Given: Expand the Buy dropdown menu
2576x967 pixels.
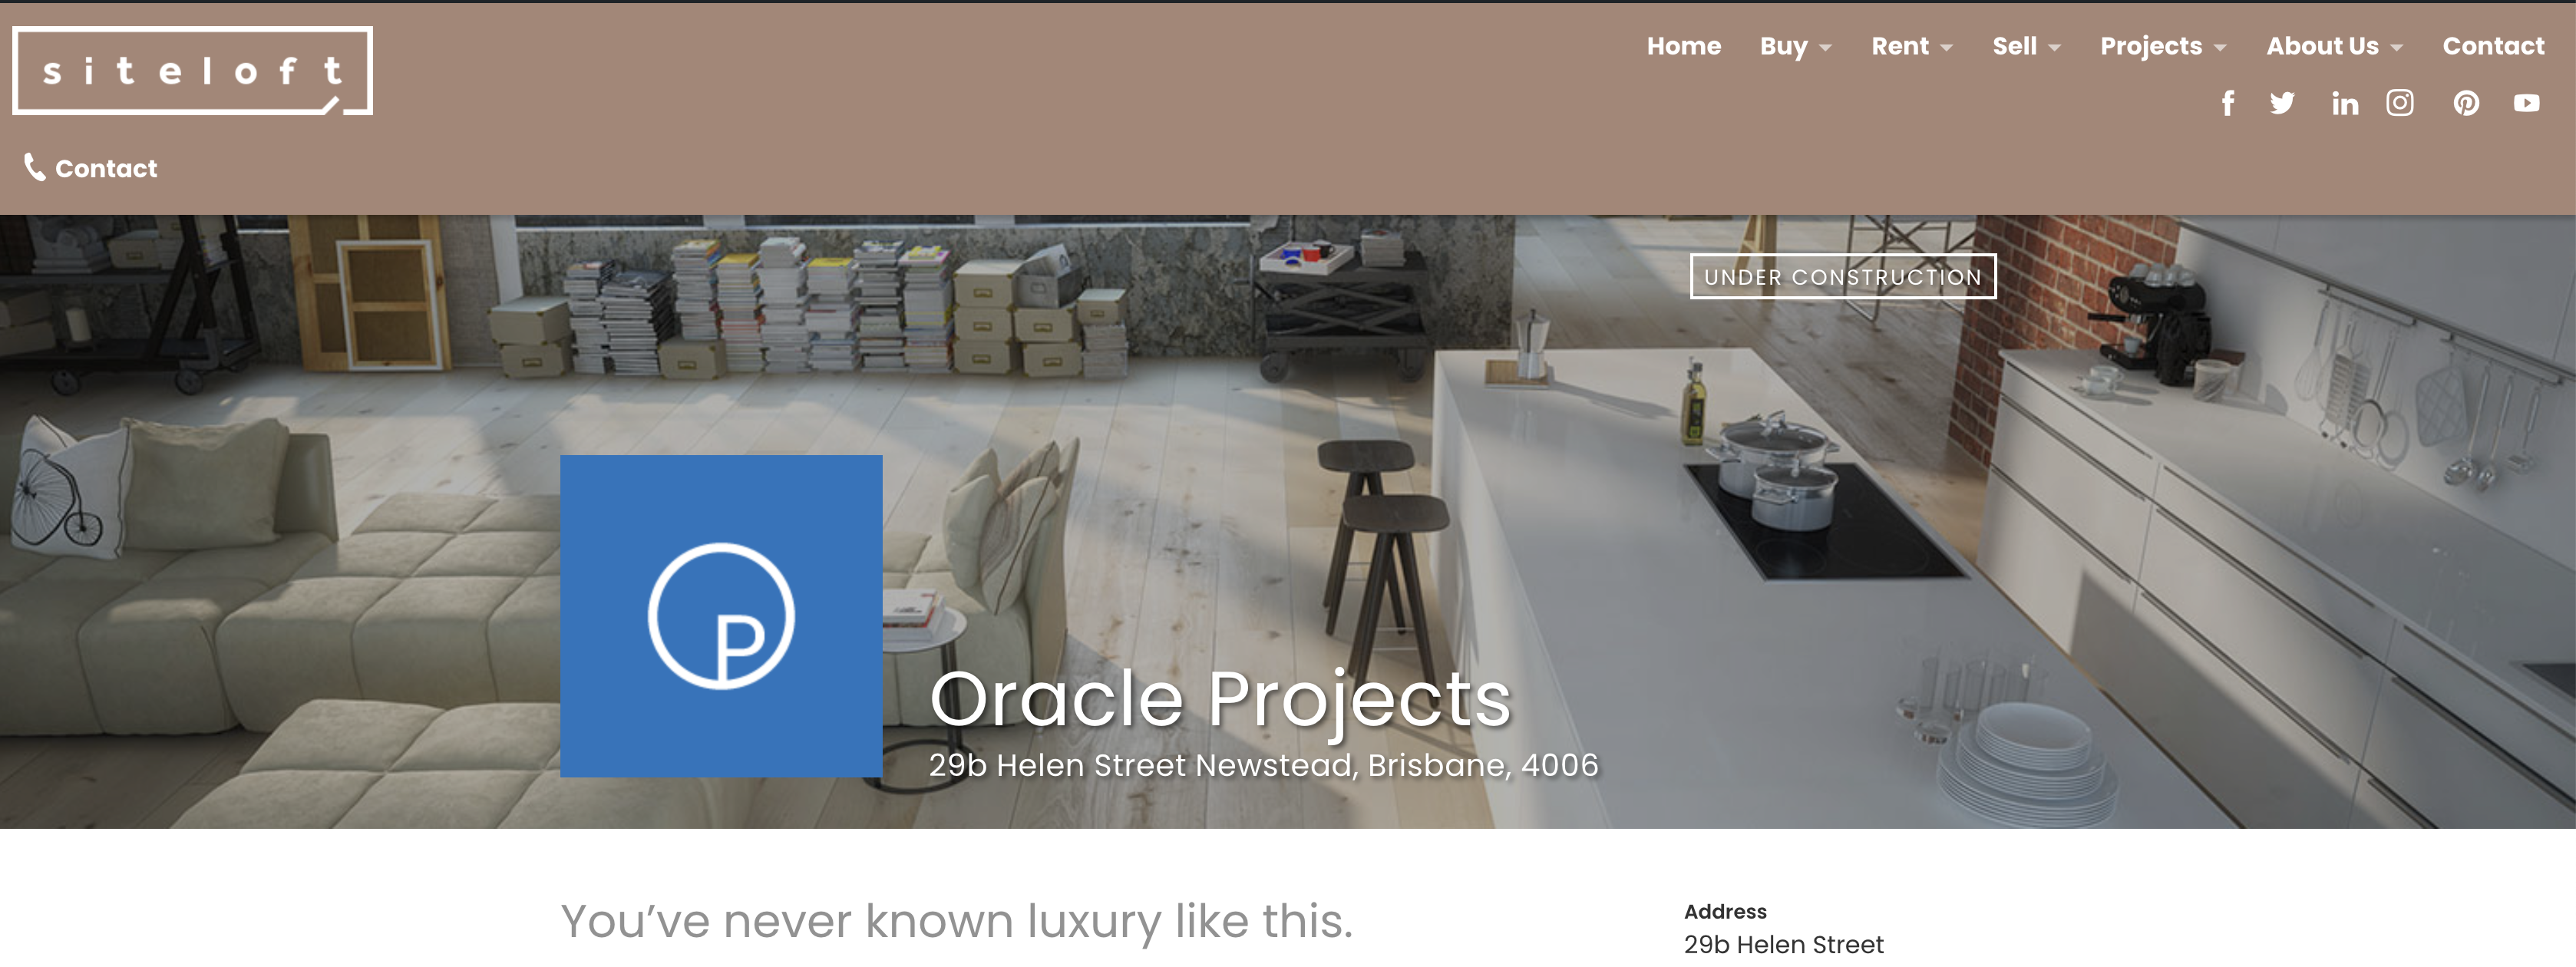Looking at the screenshot, I should click(x=1795, y=46).
